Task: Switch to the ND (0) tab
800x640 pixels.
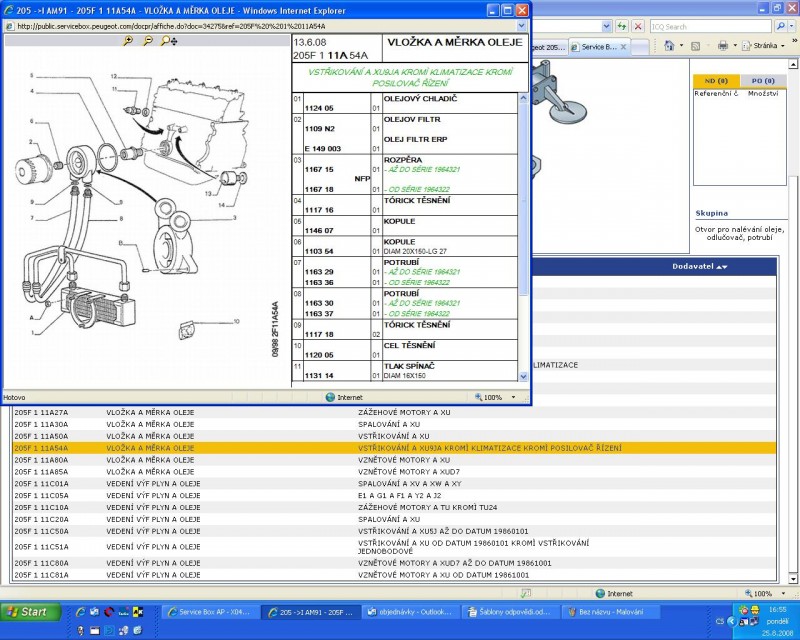Action: tap(716, 80)
